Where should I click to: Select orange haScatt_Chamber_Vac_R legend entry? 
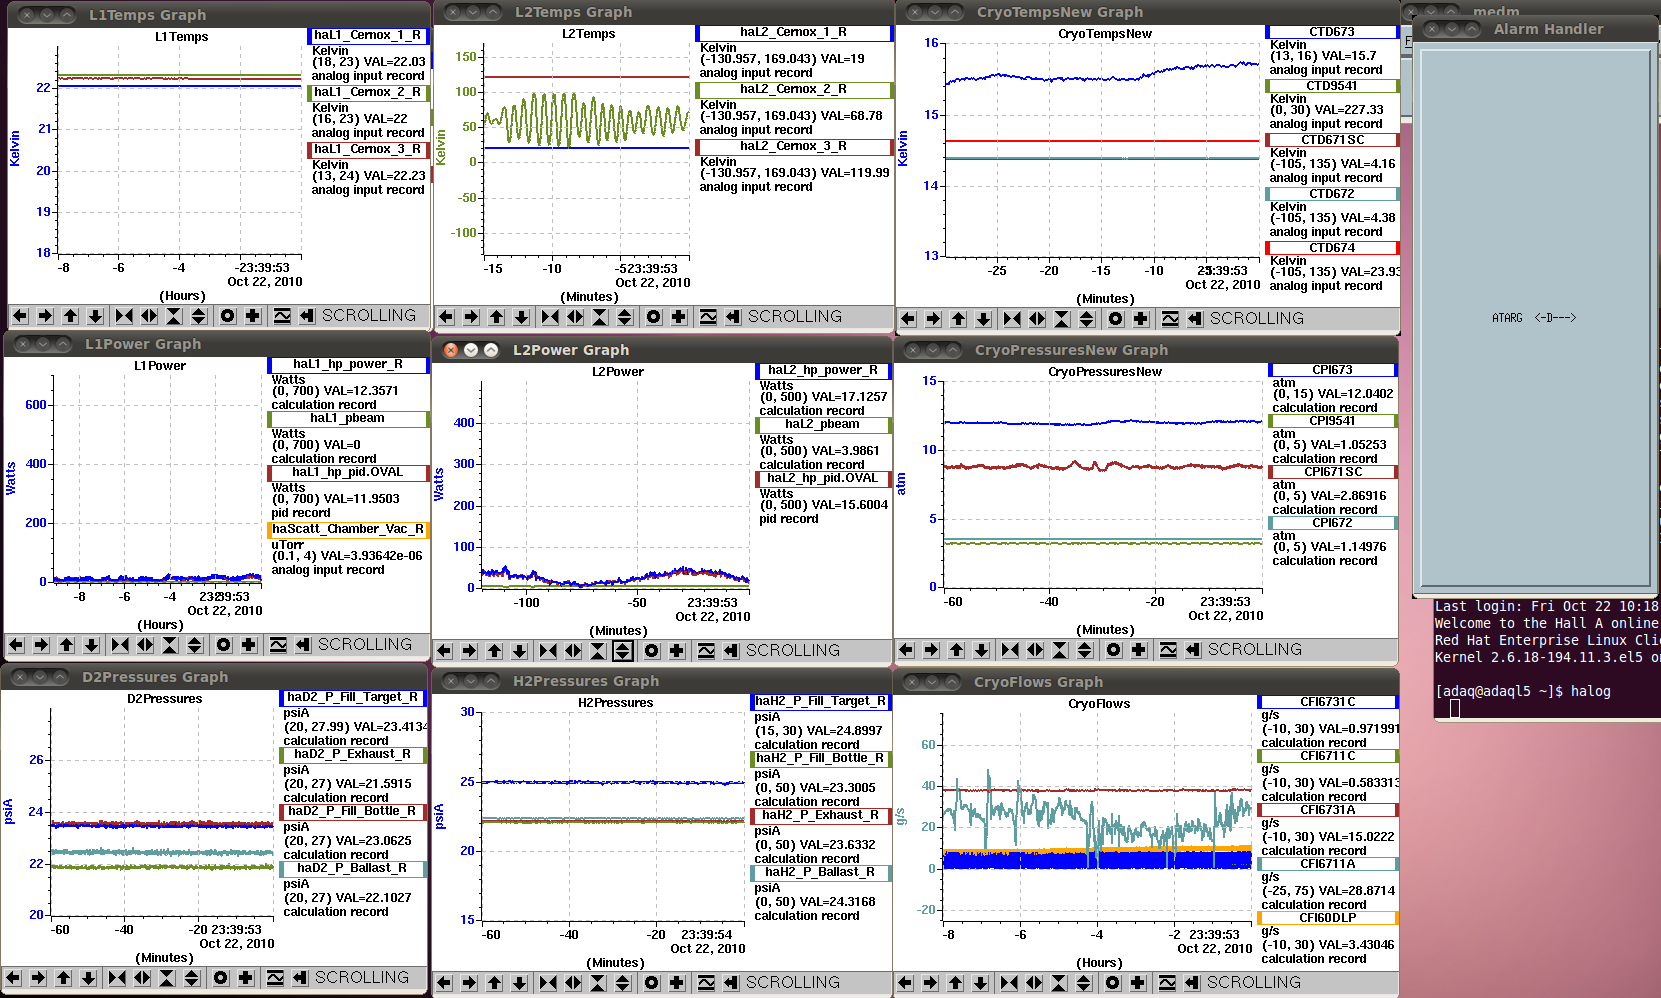(348, 530)
